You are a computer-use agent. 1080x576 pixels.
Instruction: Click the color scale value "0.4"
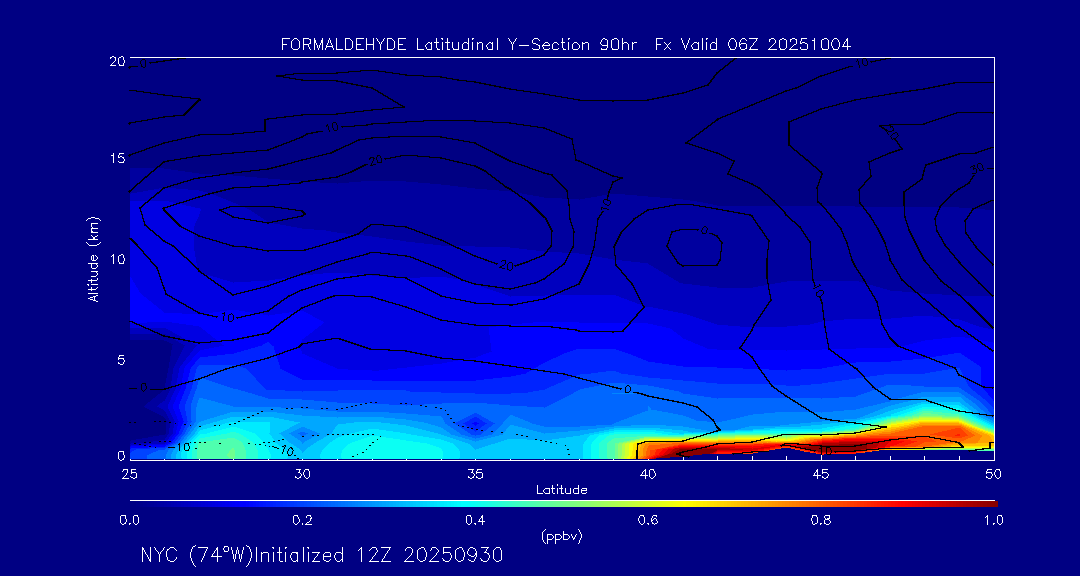(475, 520)
